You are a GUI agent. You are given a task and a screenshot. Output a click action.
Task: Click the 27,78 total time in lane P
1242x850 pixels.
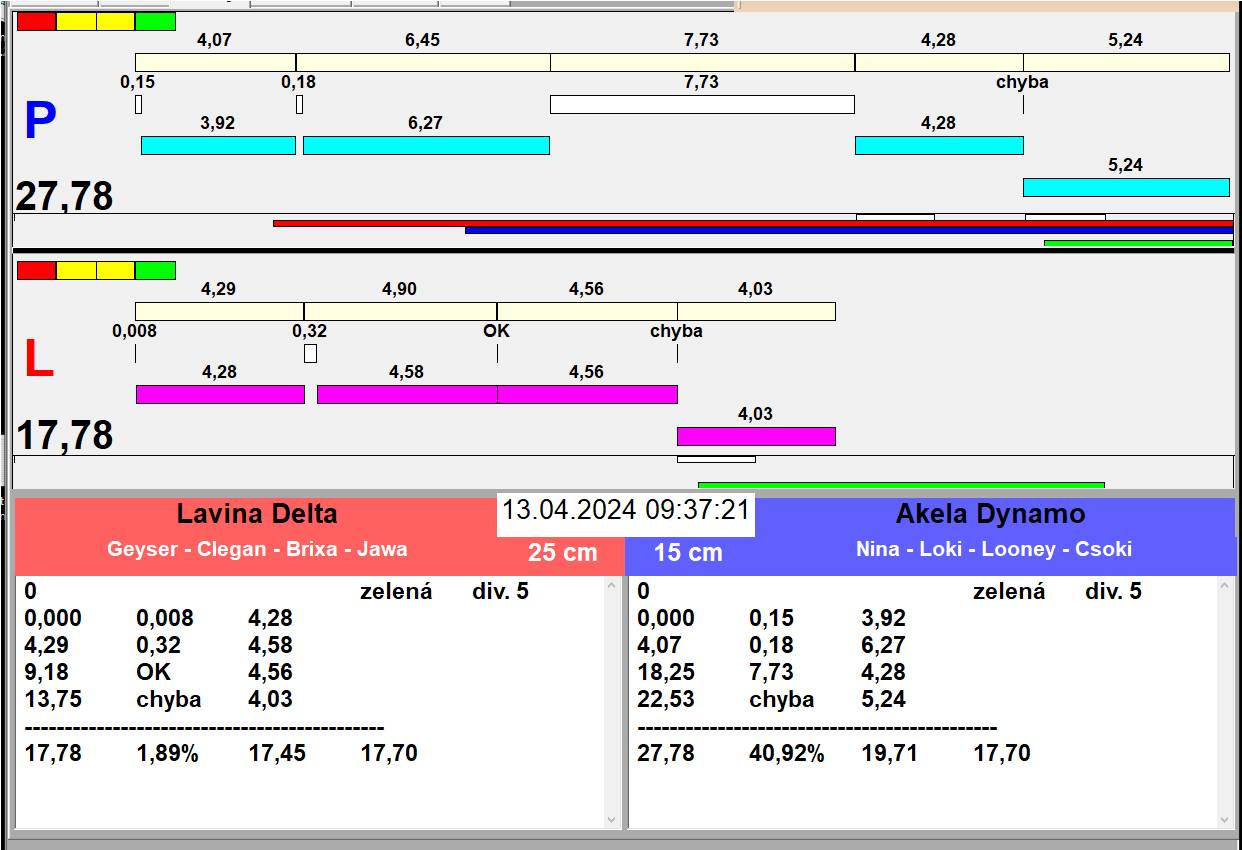tap(65, 196)
